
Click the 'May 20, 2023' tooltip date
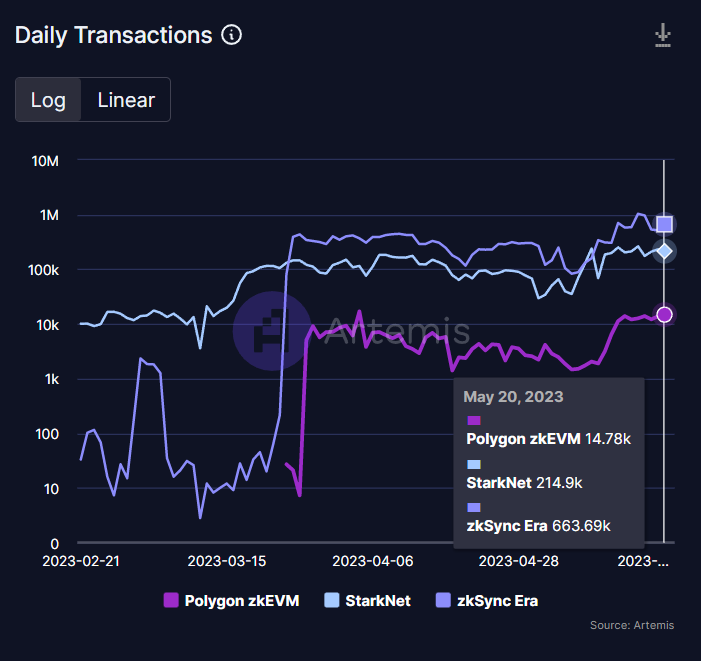[x=513, y=396]
